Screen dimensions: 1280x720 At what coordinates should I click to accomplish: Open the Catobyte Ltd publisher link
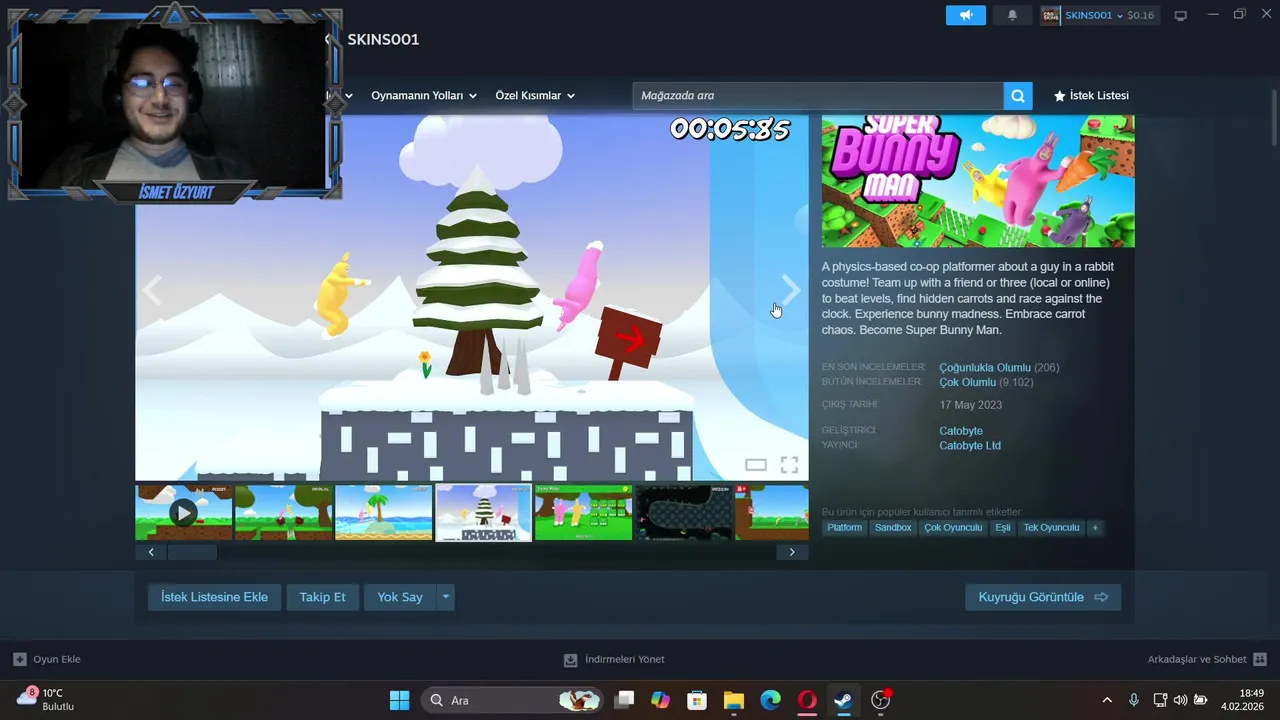[970, 446]
